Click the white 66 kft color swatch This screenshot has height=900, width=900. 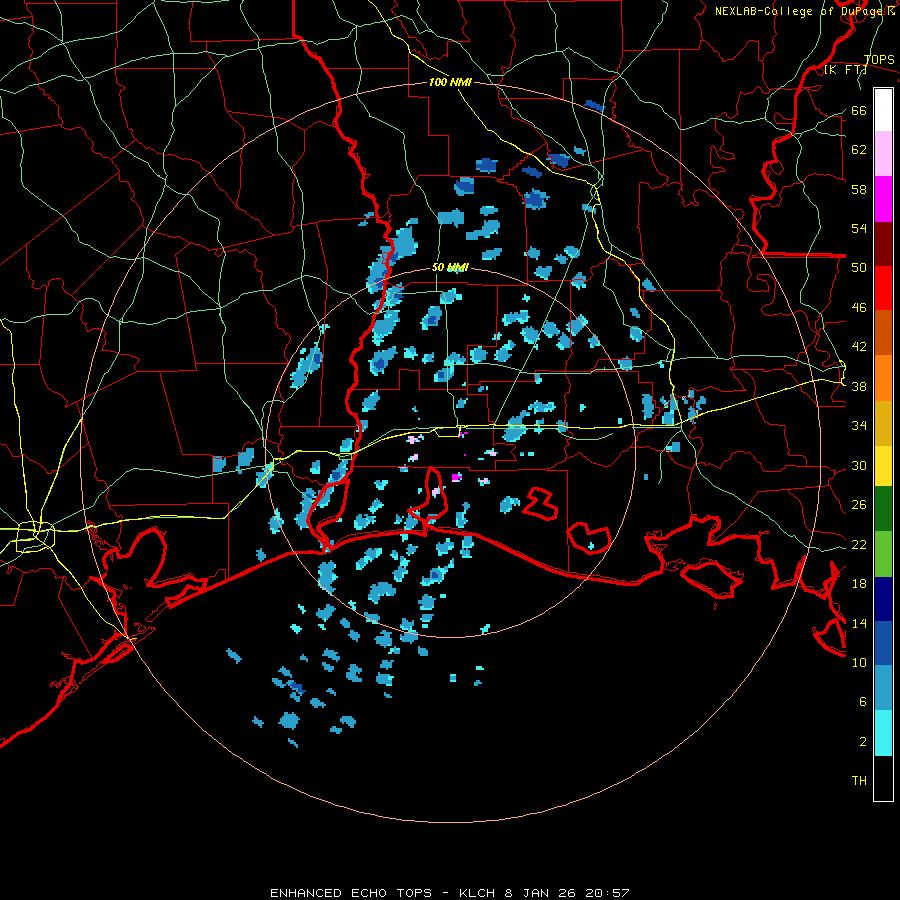pyautogui.click(x=883, y=110)
